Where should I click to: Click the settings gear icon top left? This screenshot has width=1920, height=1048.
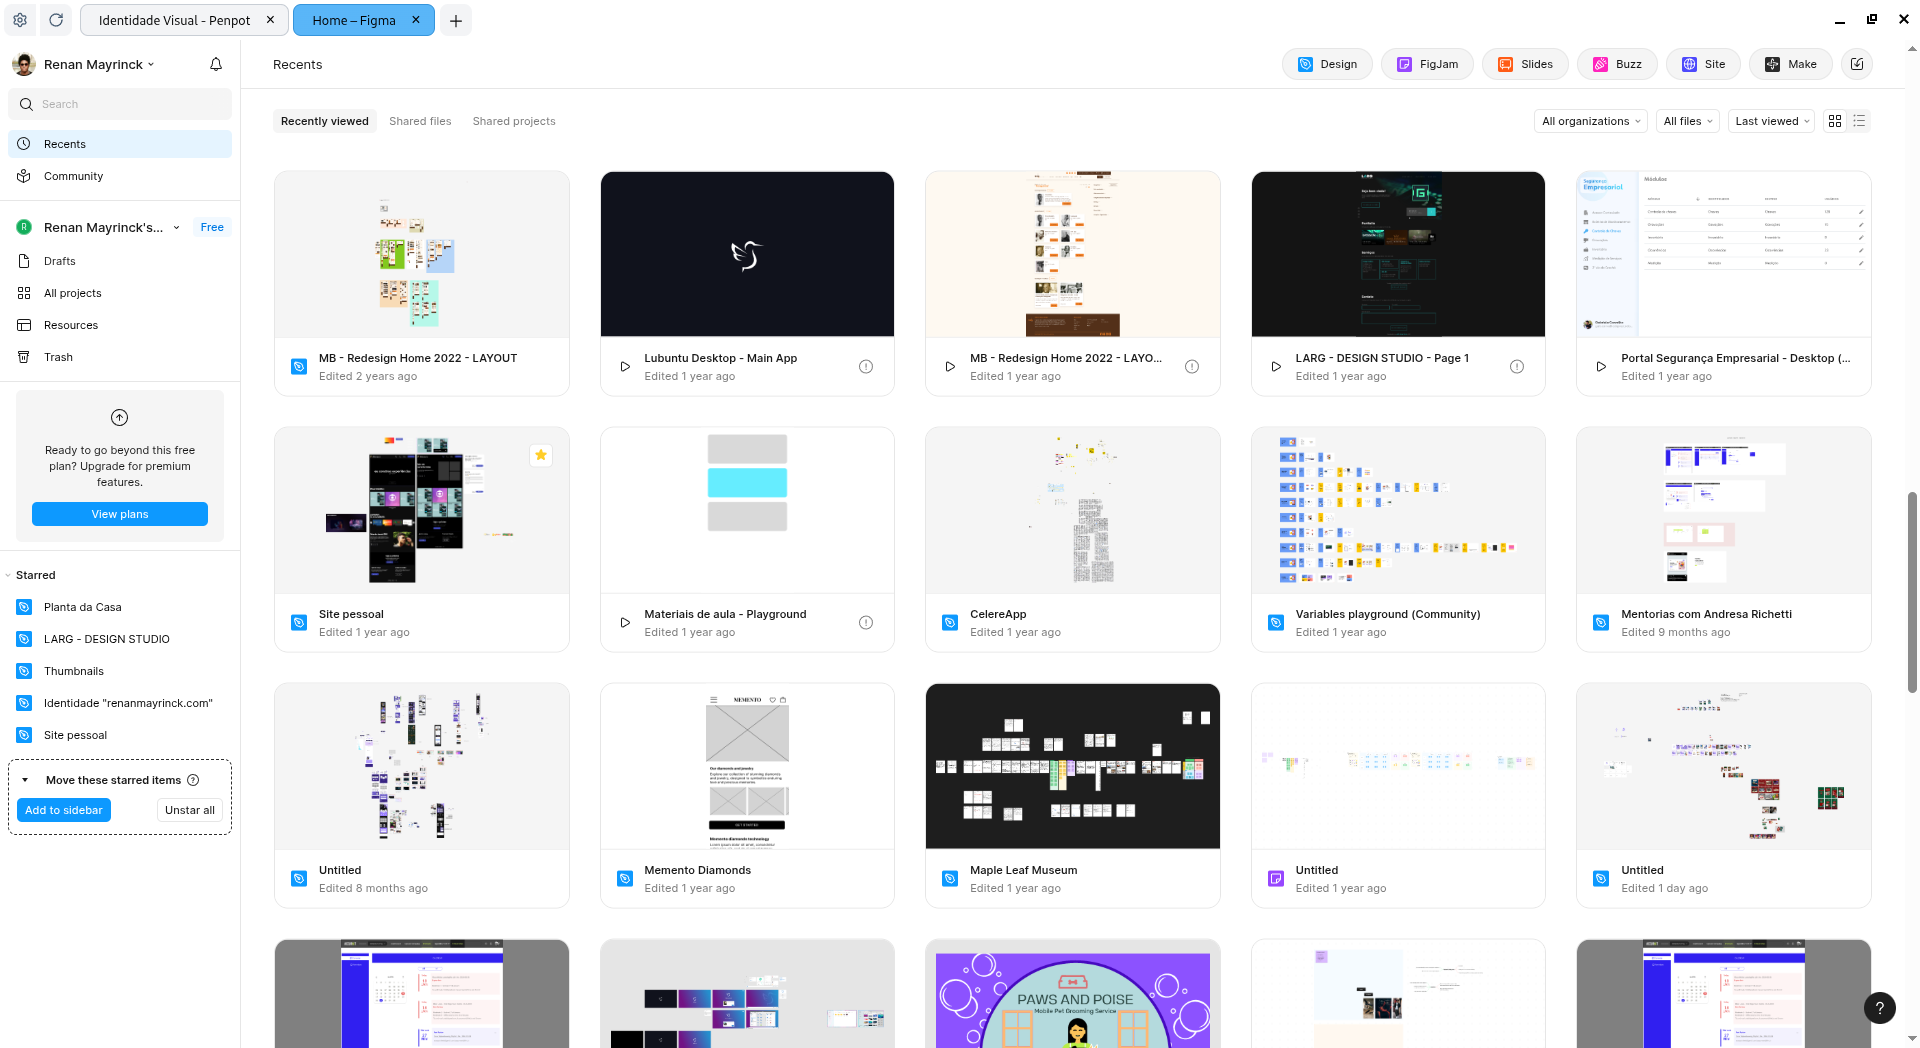(20, 20)
